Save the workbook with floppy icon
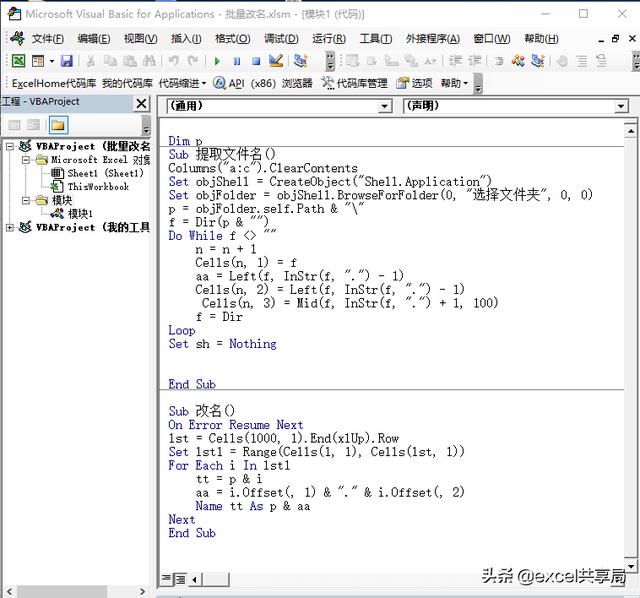640x598 pixels. pyautogui.click(x=67, y=61)
